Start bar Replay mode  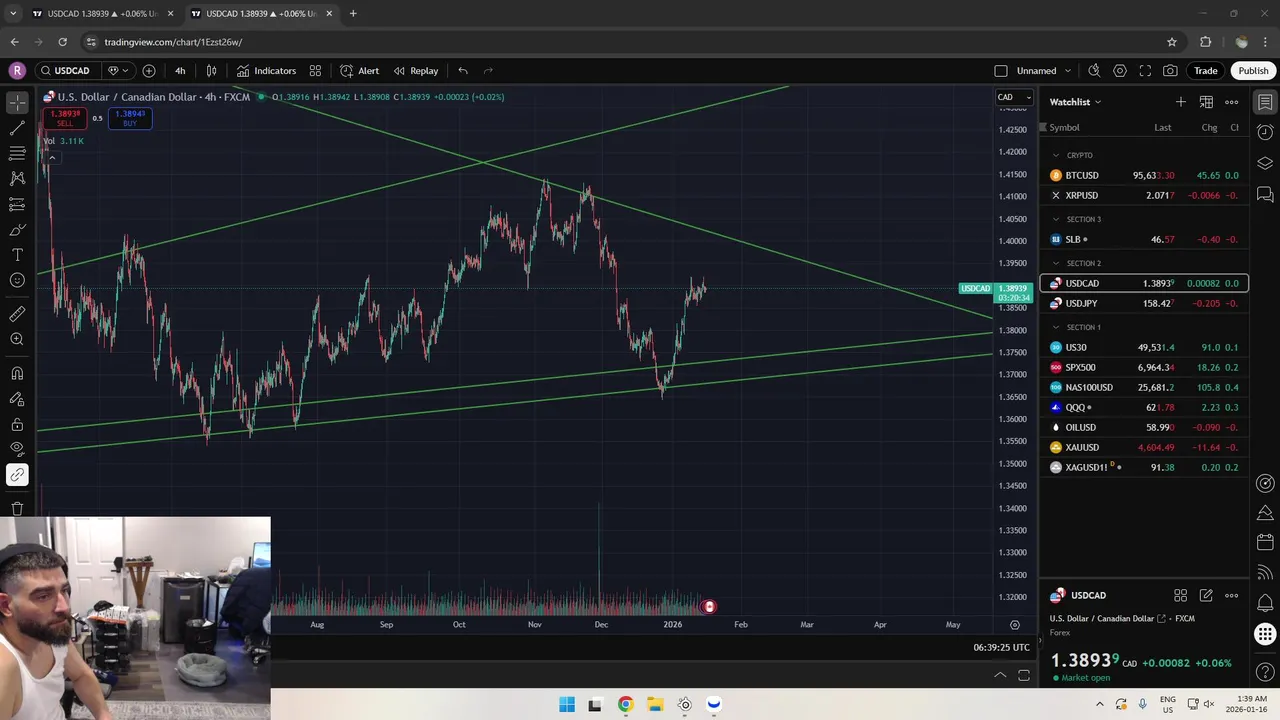[x=416, y=71]
